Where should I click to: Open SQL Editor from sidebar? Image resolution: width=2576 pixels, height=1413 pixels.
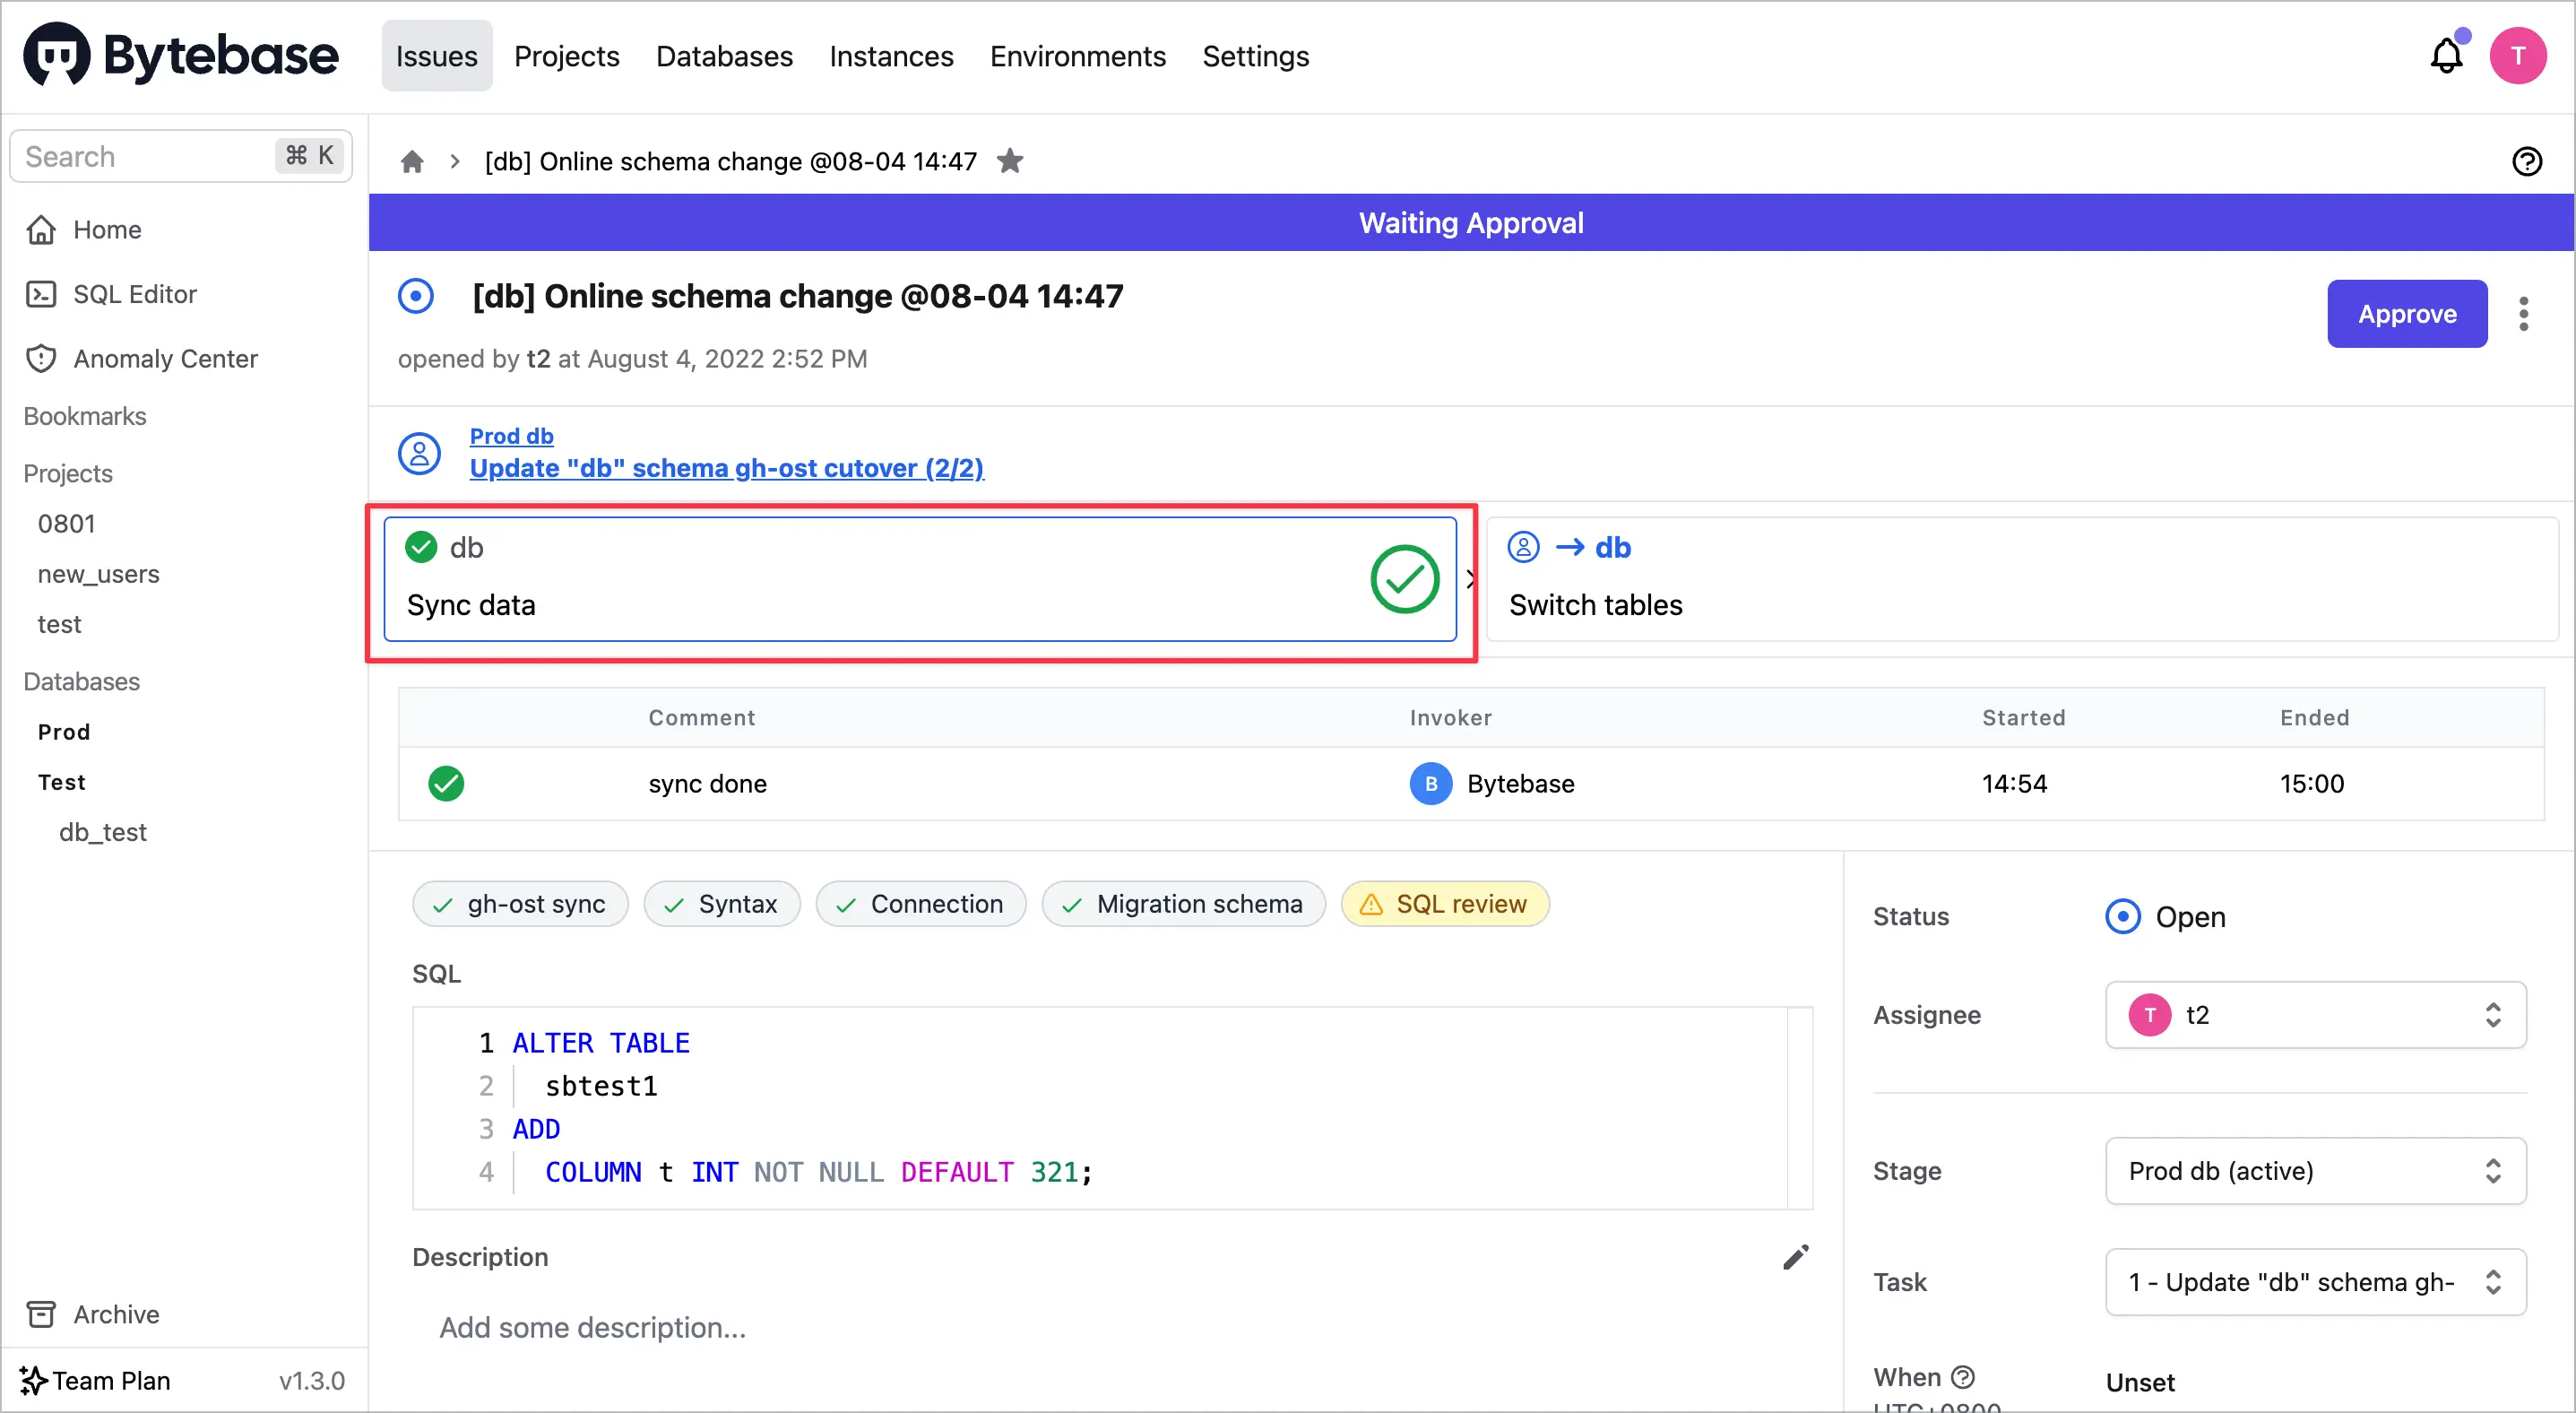coord(134,294)
